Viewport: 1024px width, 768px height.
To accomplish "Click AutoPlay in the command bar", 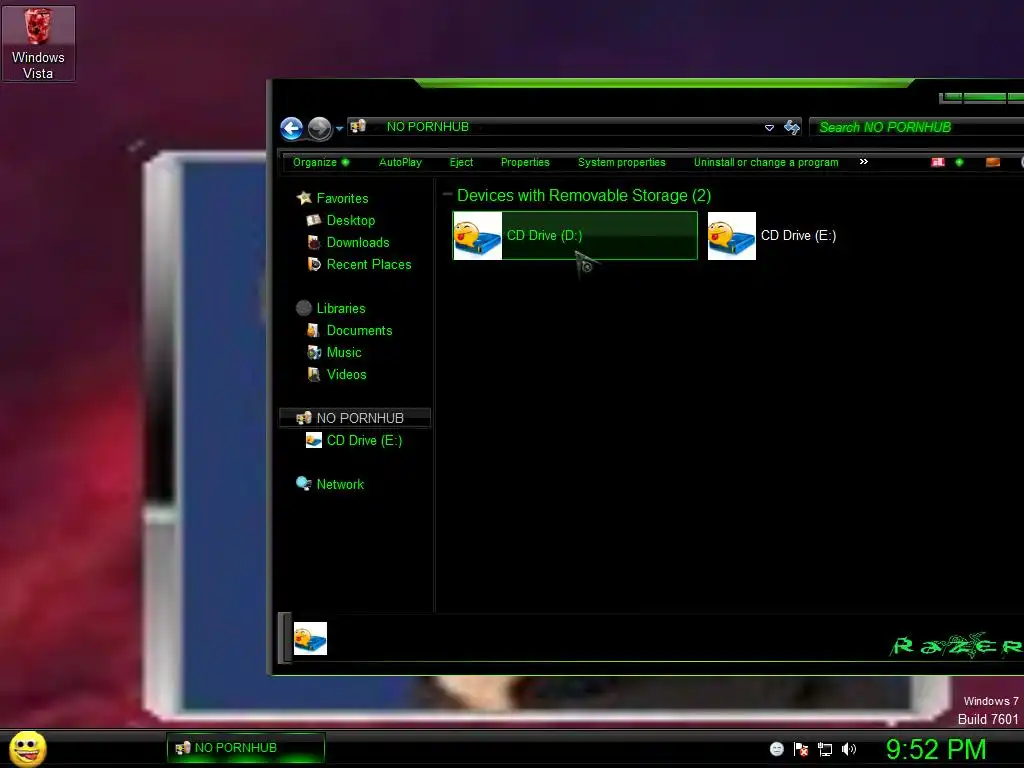I will click(400, 162).
